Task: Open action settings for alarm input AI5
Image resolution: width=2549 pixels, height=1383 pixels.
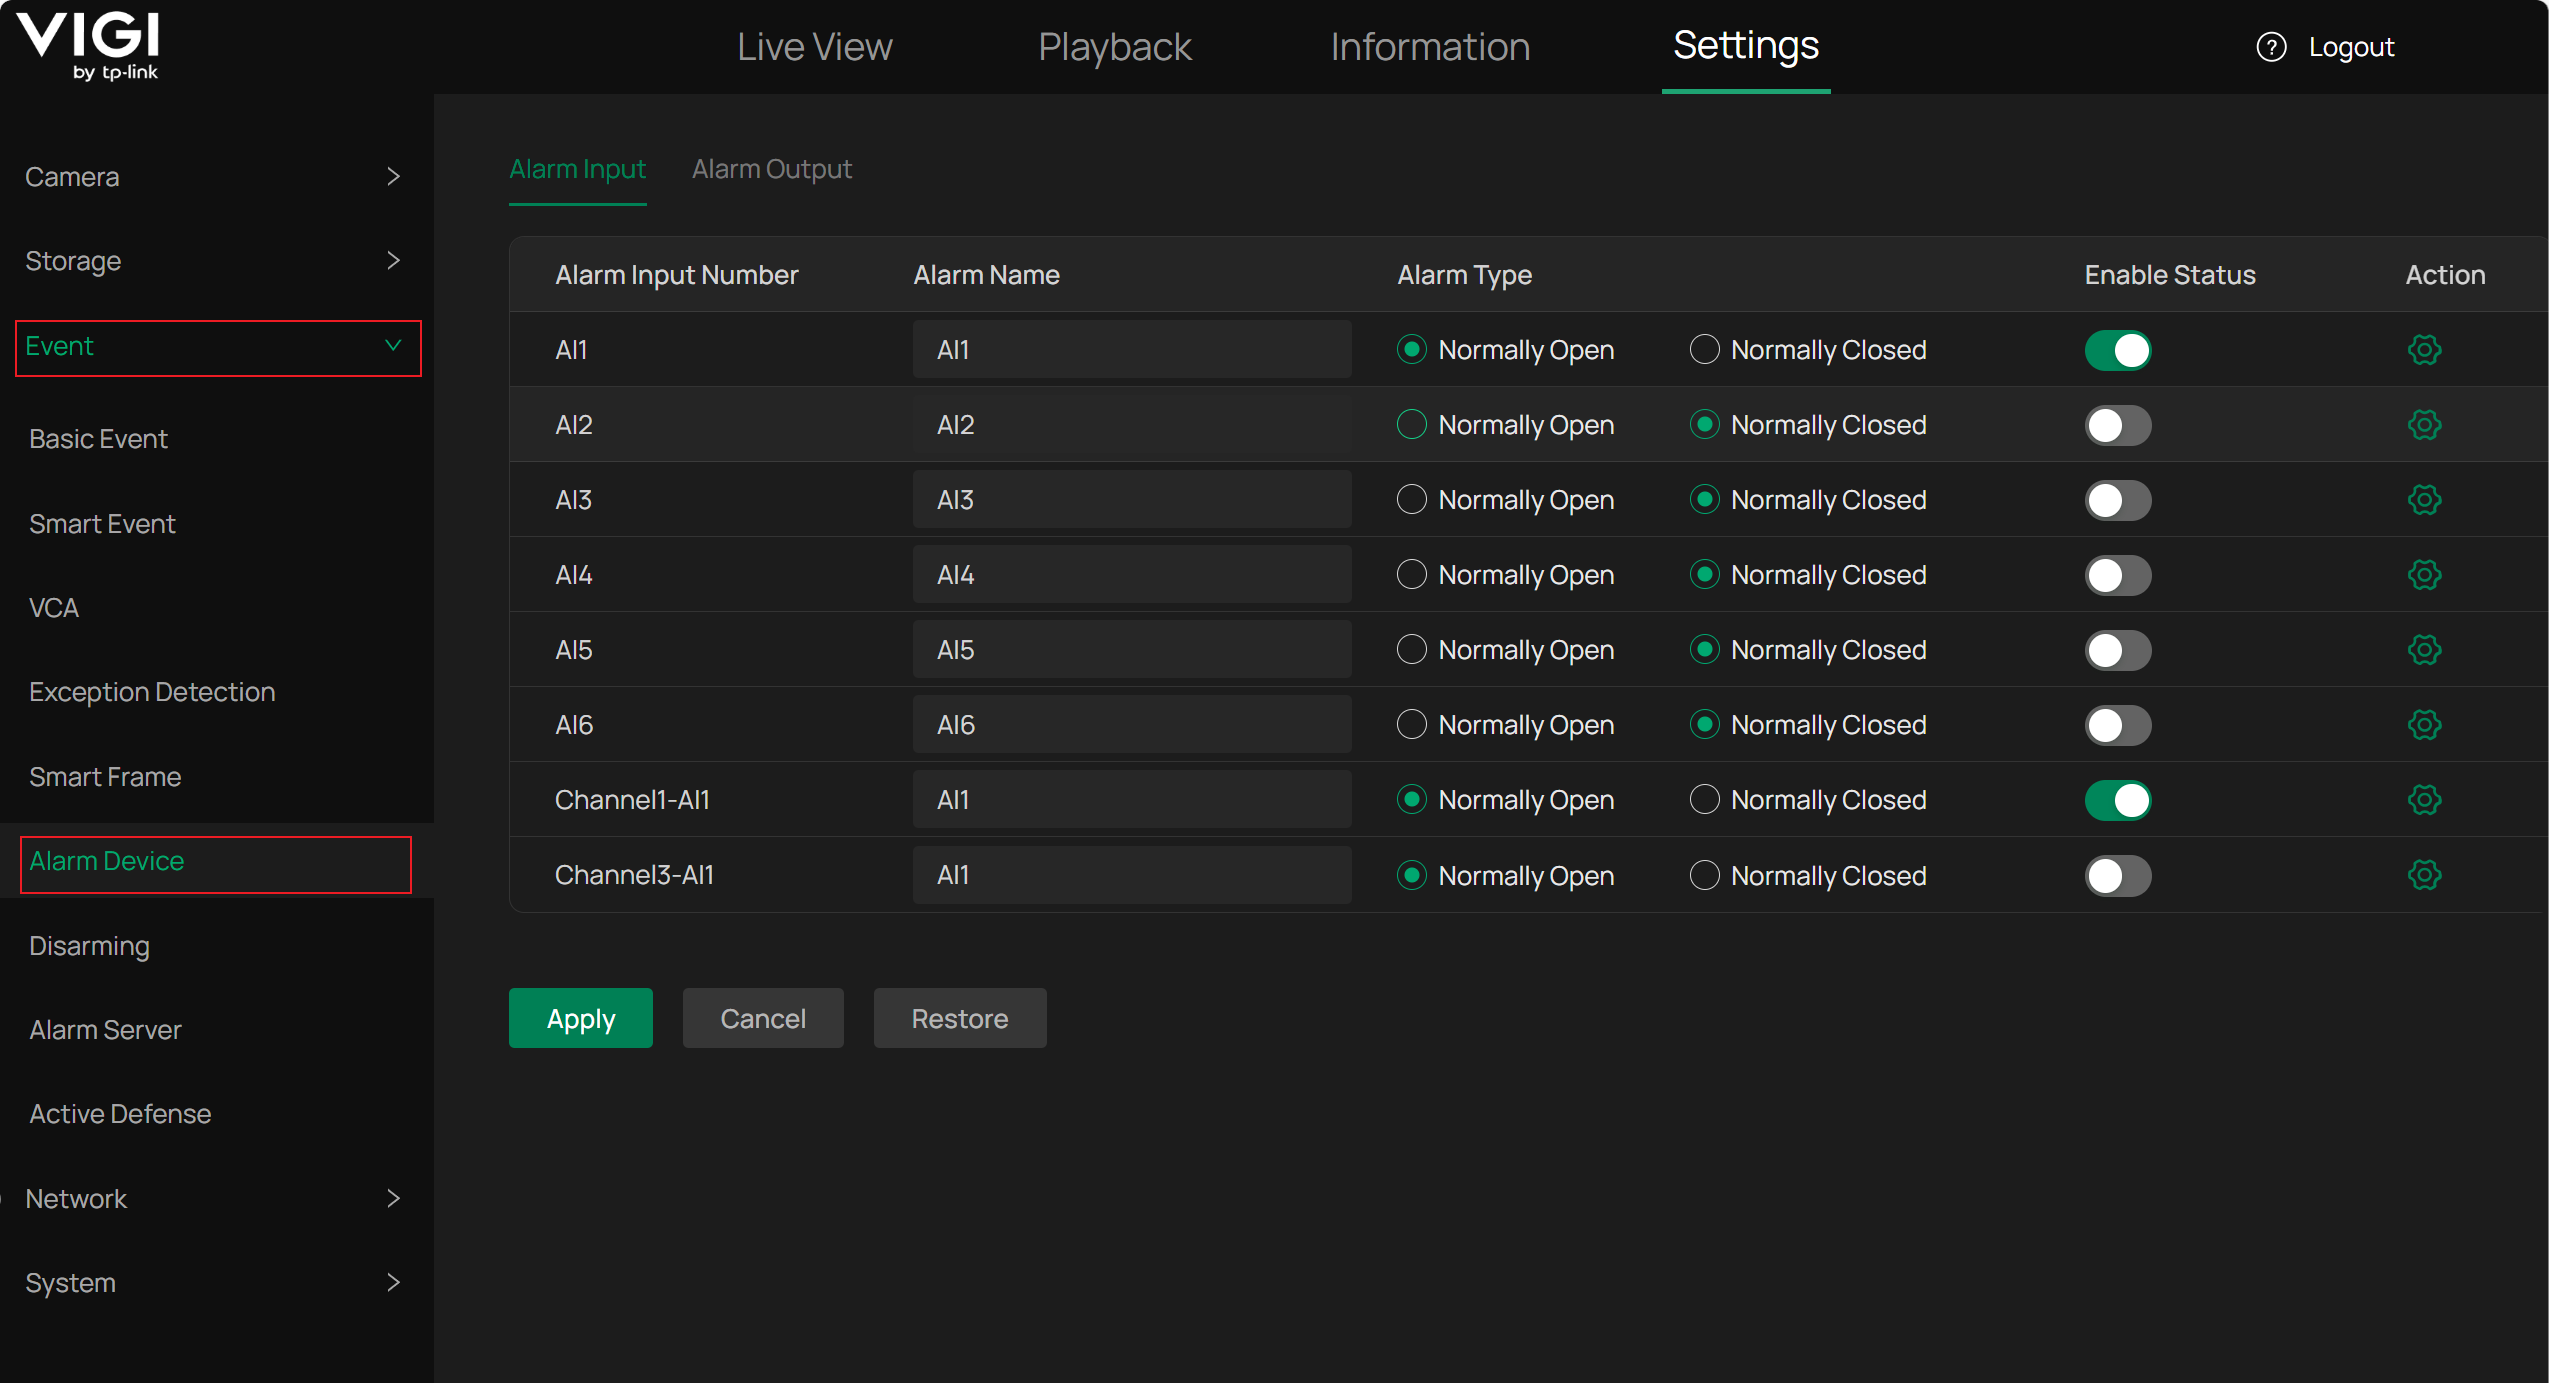Action: 2425,649
